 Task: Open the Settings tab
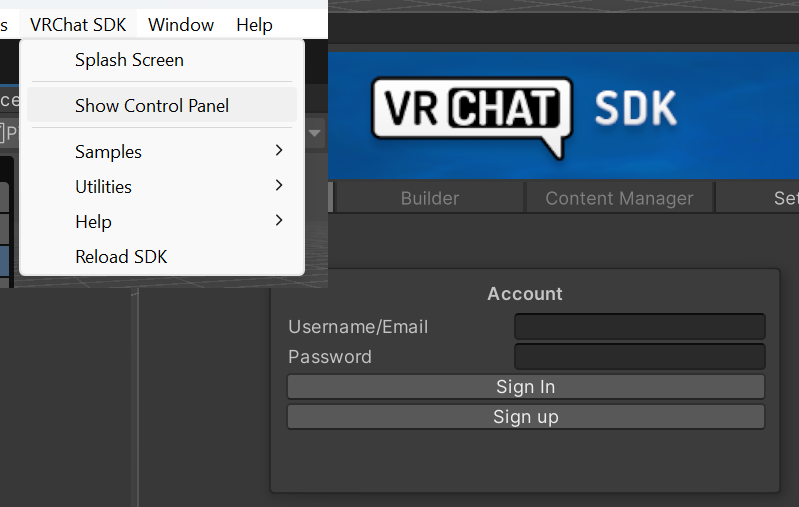click(x=757, y=198)
